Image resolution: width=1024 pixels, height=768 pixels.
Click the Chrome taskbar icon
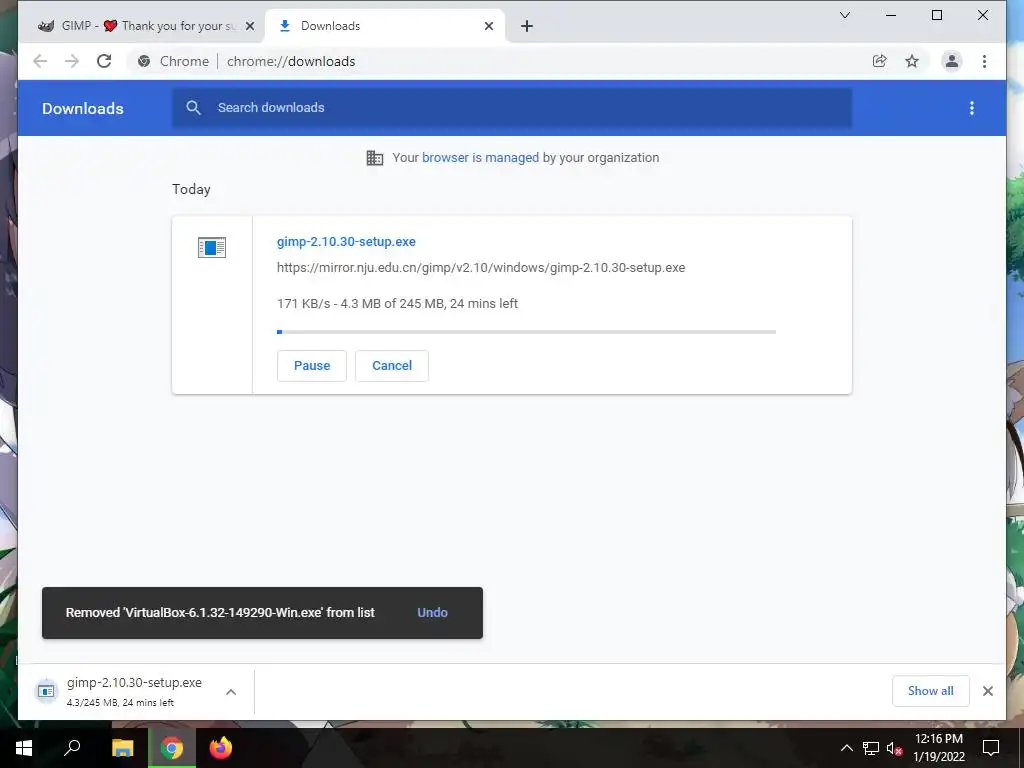(172, 748)
